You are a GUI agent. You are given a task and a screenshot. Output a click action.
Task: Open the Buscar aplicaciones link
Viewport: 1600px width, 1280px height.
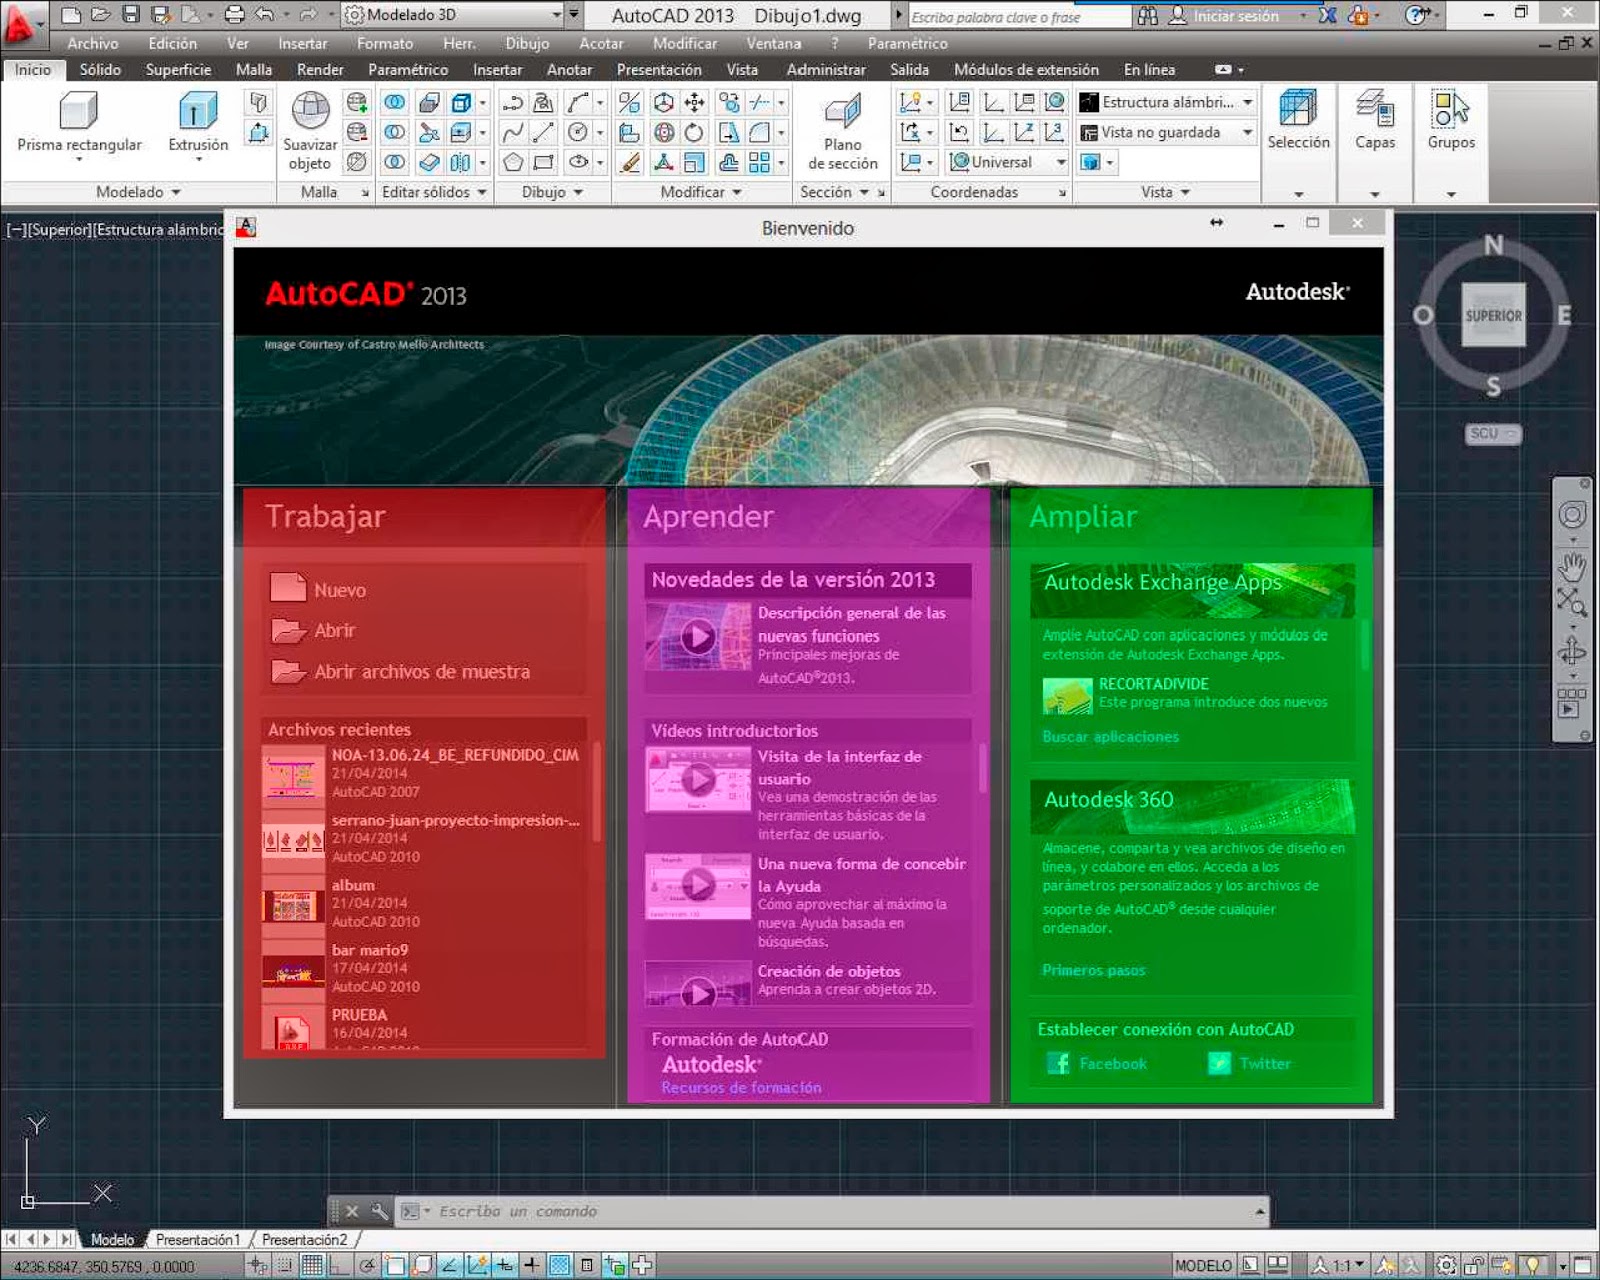pyautogui.click(x=1111, y=737)
